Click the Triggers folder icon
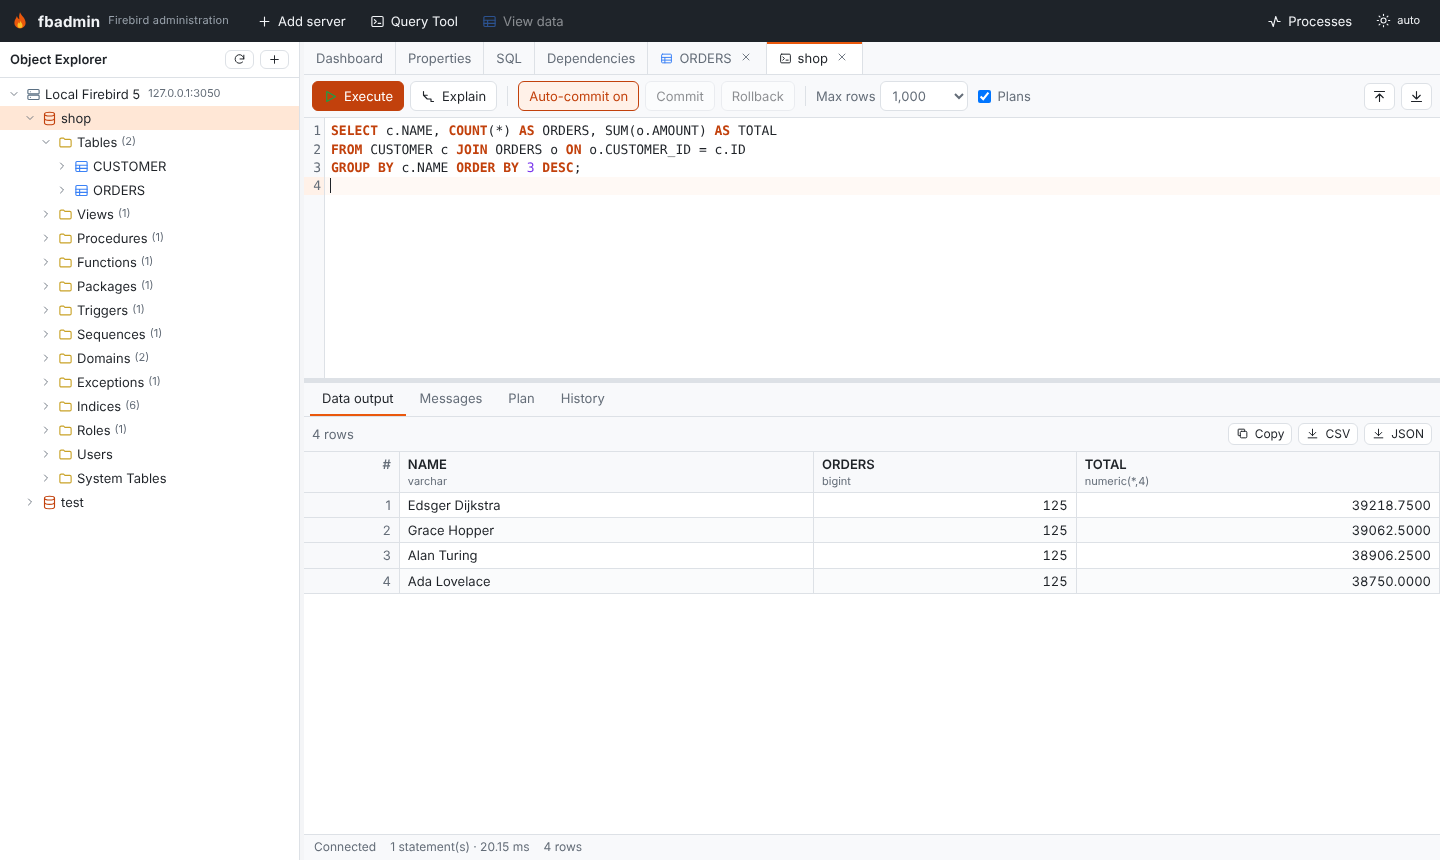 pyautogui.click(x=65, y=310)
